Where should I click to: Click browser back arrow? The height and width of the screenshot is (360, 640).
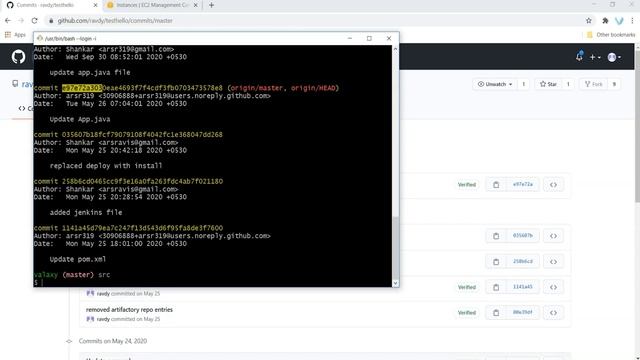pyautogui.click(x=8, y=20)
